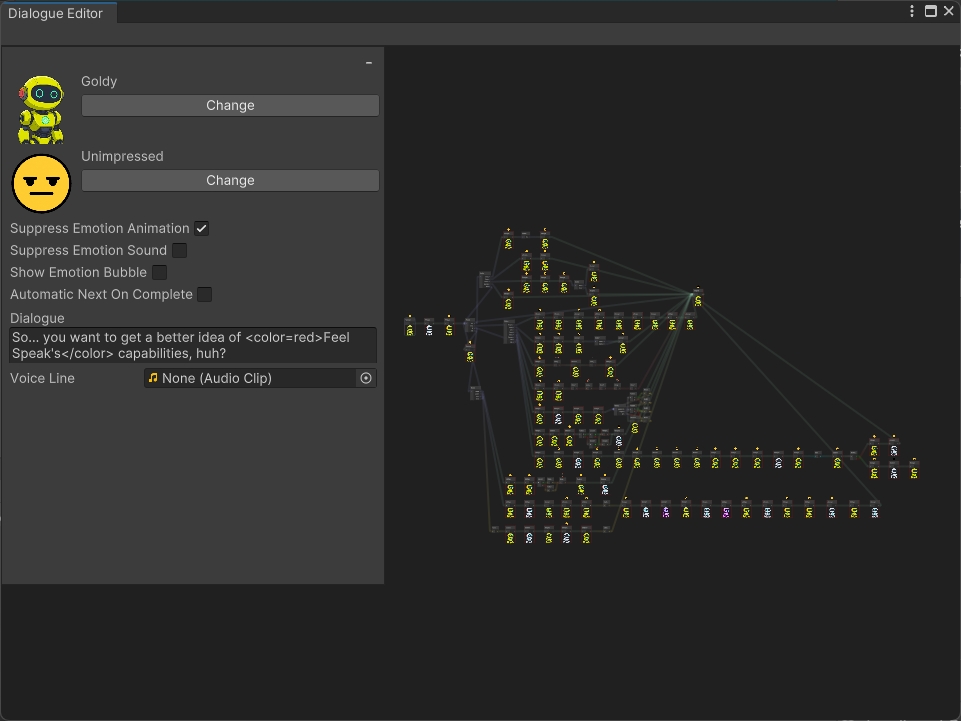Click Goldy's robot character portrait
The height and width of the screenshot is (721, 961).
click(41, 109)
